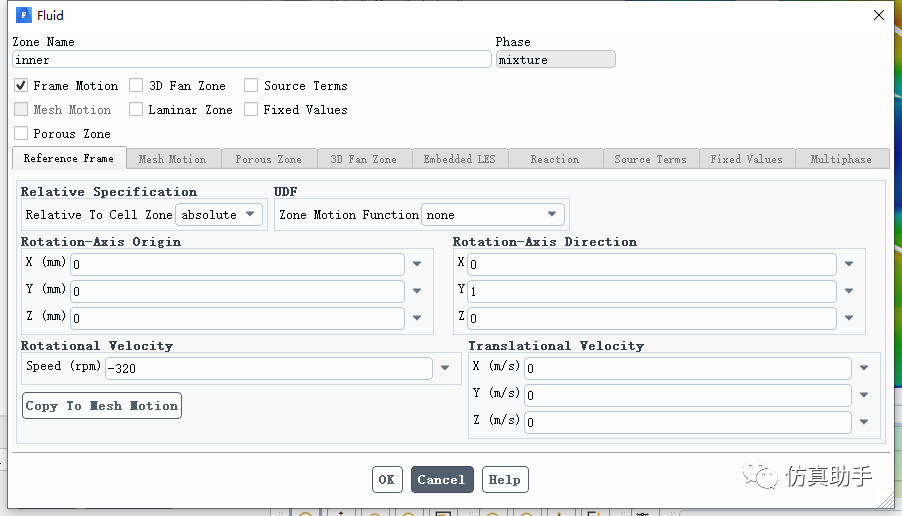Disable the Frame Motion checkbox
Viewport: 902px width, 516px height.
21,86
